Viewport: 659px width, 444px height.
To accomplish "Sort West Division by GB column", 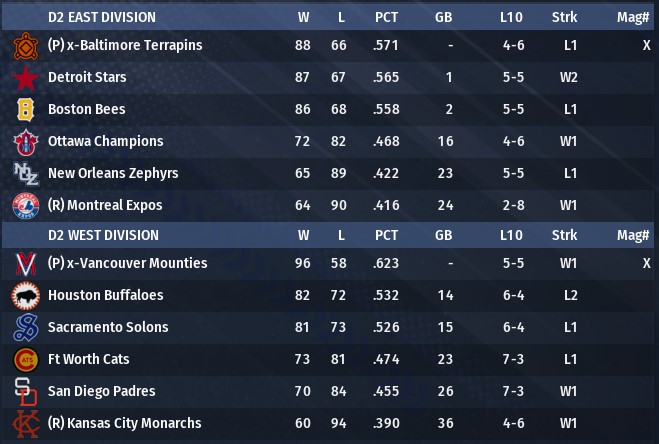I will click(x=444, y=235).
